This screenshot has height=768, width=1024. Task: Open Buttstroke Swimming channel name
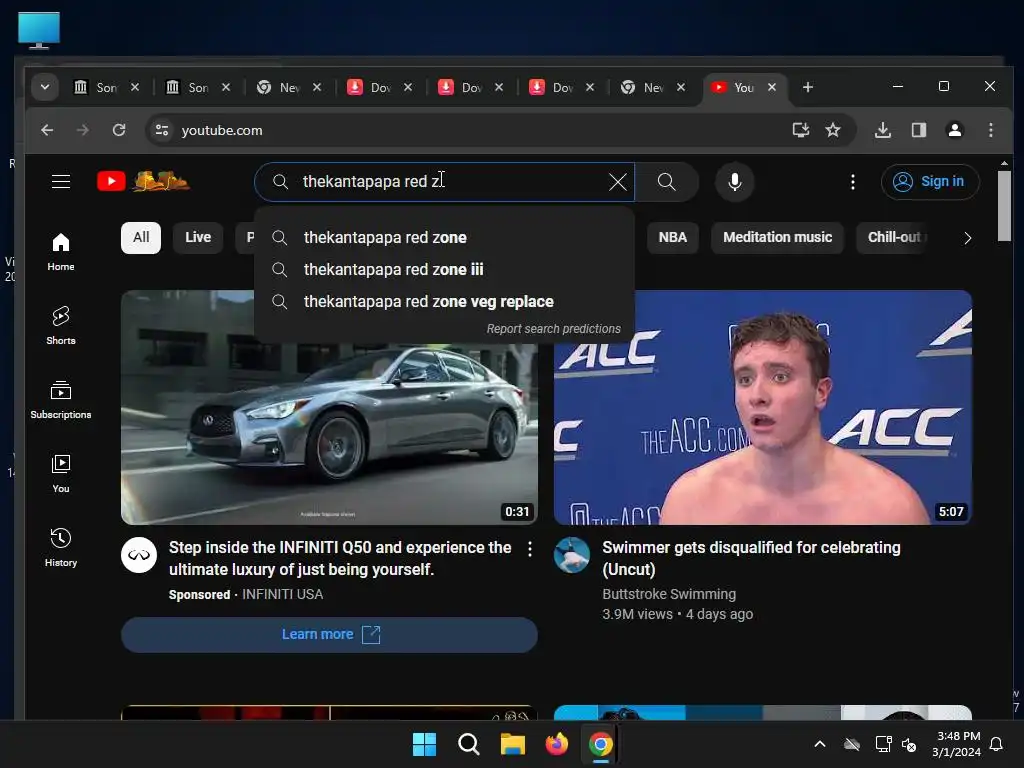[x=669, y=594]
